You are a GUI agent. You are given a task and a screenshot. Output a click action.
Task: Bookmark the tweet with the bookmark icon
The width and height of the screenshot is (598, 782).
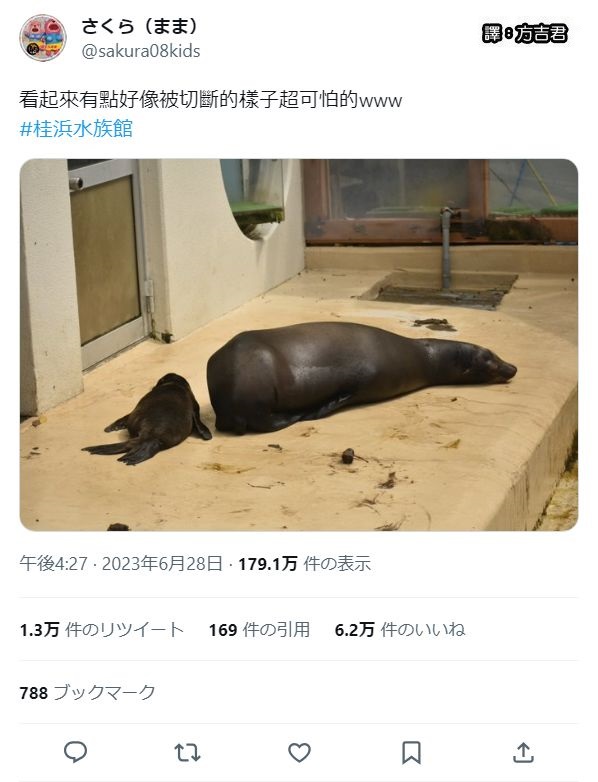pos(411,752)
